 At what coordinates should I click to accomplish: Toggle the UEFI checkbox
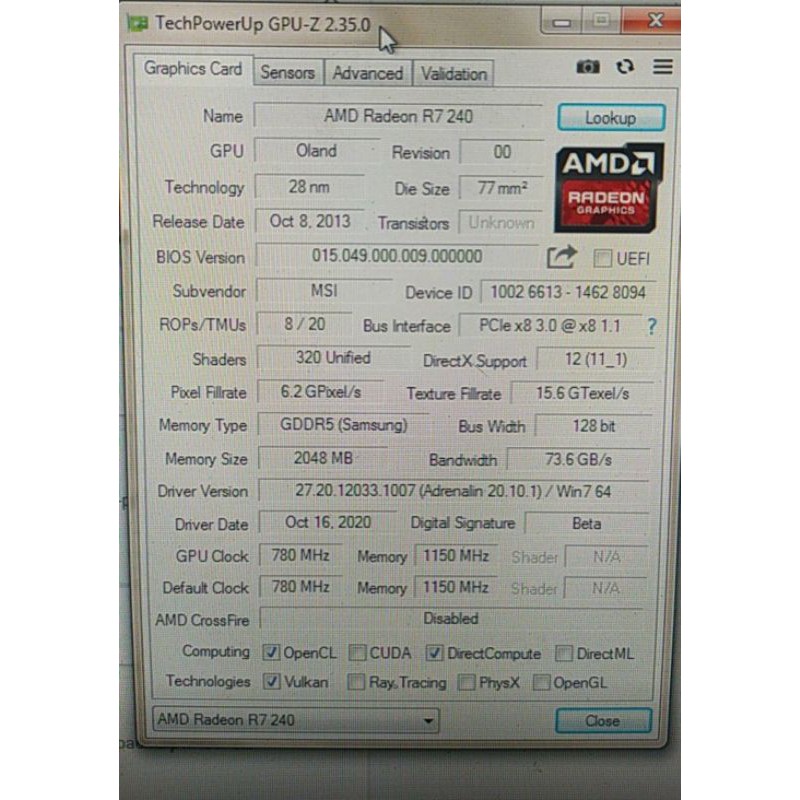pyautogui.click(x=602, y=258)
